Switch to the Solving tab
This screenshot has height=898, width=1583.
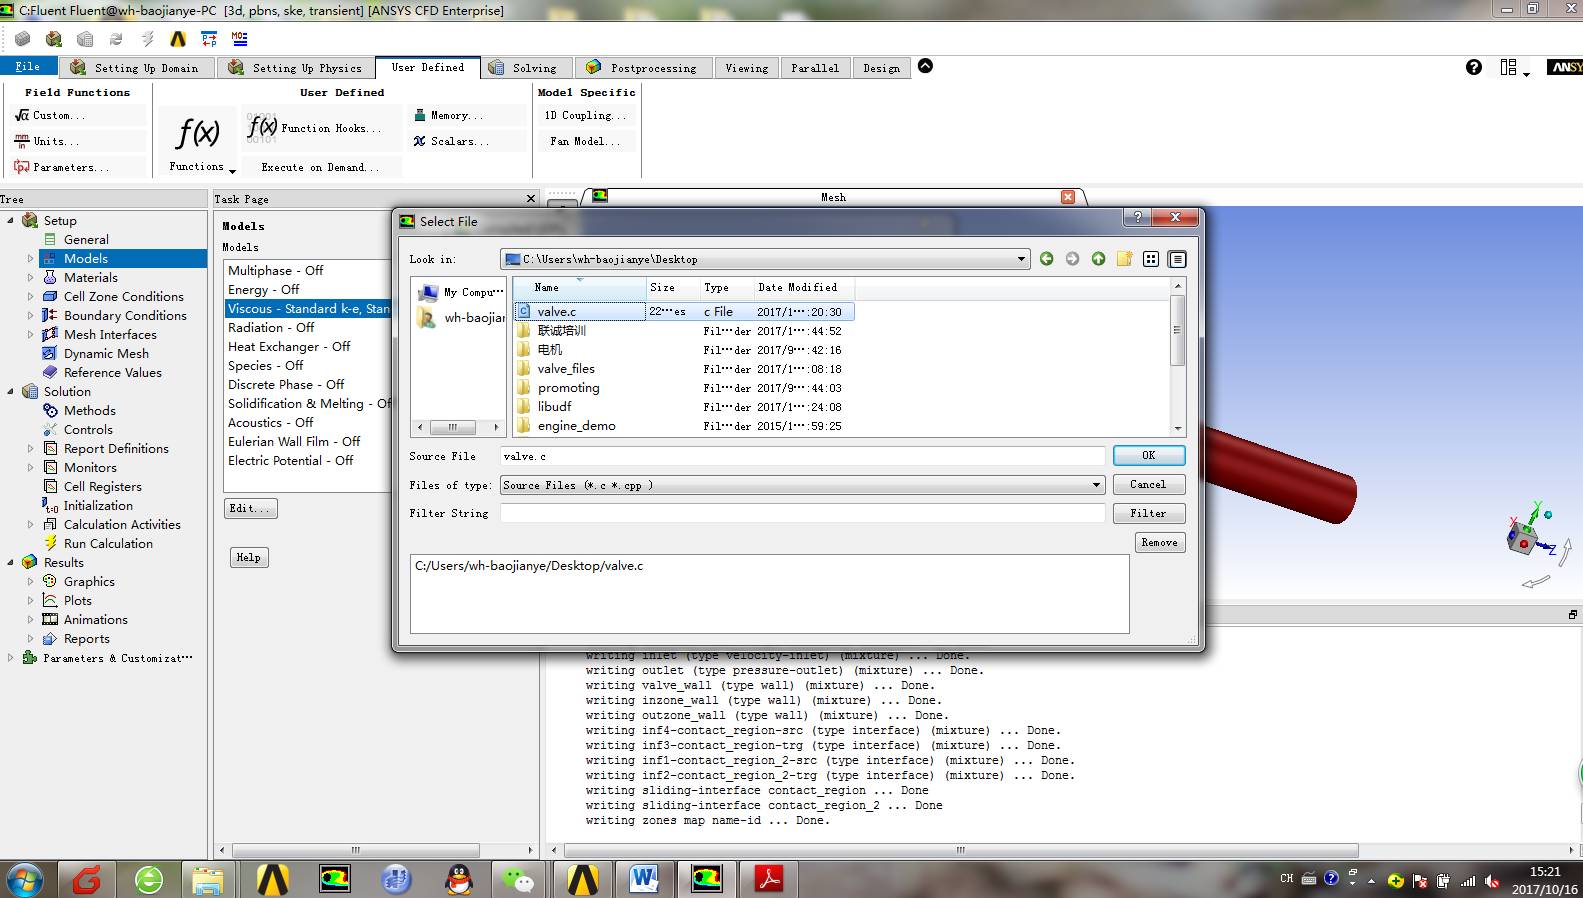pos(525,68)
